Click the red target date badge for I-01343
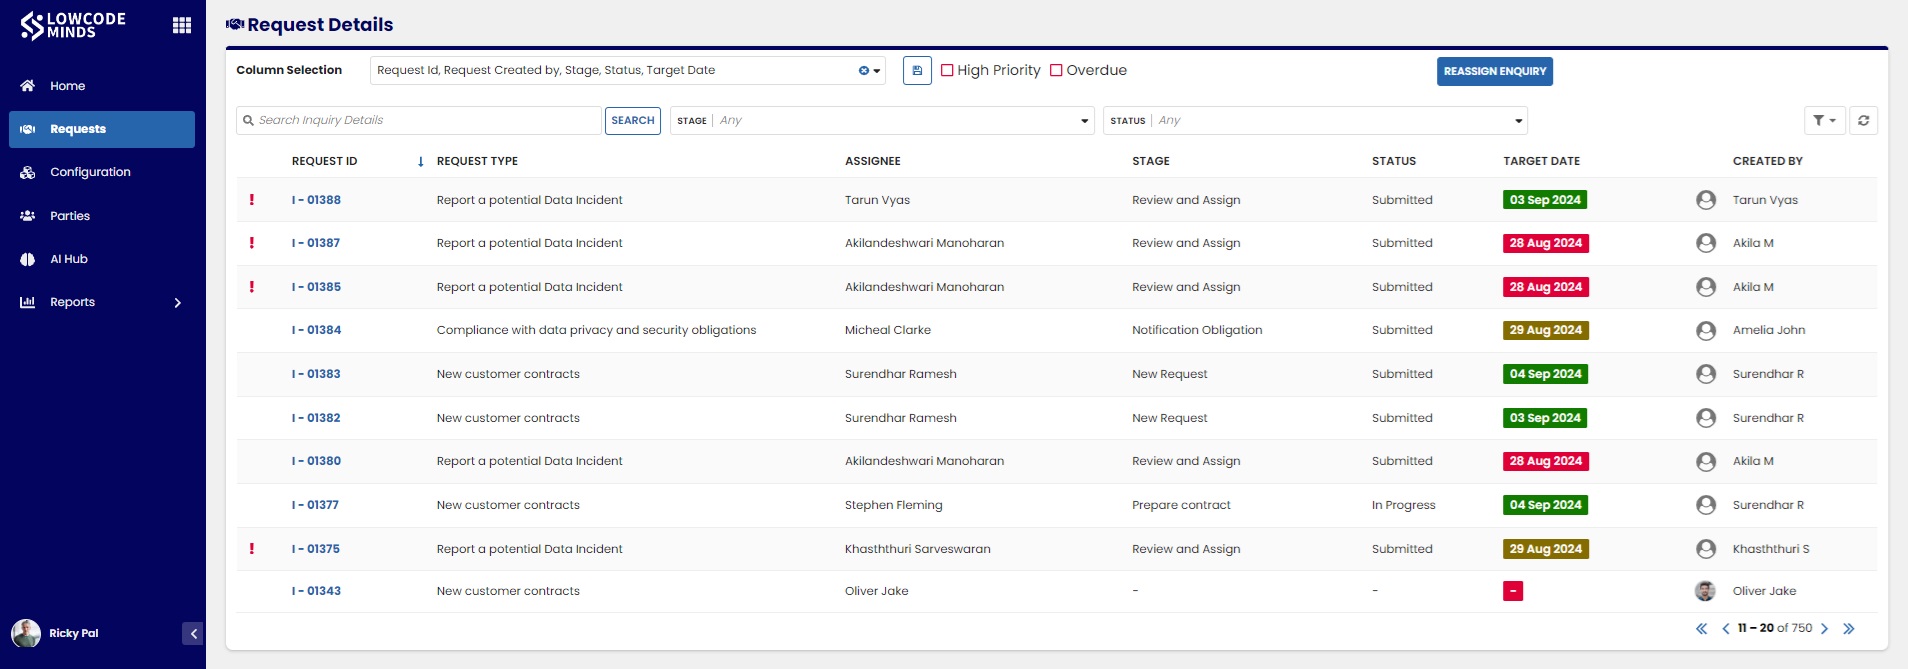This screenshot has height=669, width=1908. (1513, 591)
